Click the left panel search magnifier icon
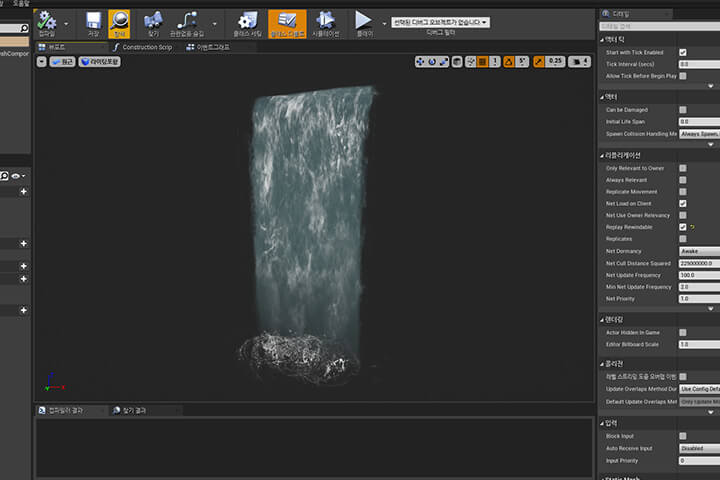Screen dimensions: 720x480 click(x=24, y=28)
